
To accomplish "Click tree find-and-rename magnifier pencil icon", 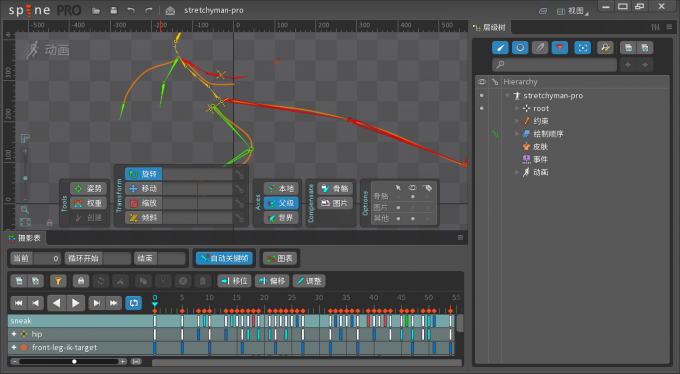I will pos(605,48).
